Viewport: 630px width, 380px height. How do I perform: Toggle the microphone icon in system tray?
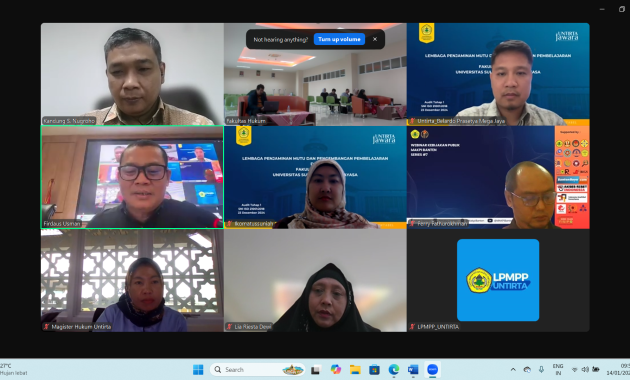pyautogui.click(x=541, y=370)
